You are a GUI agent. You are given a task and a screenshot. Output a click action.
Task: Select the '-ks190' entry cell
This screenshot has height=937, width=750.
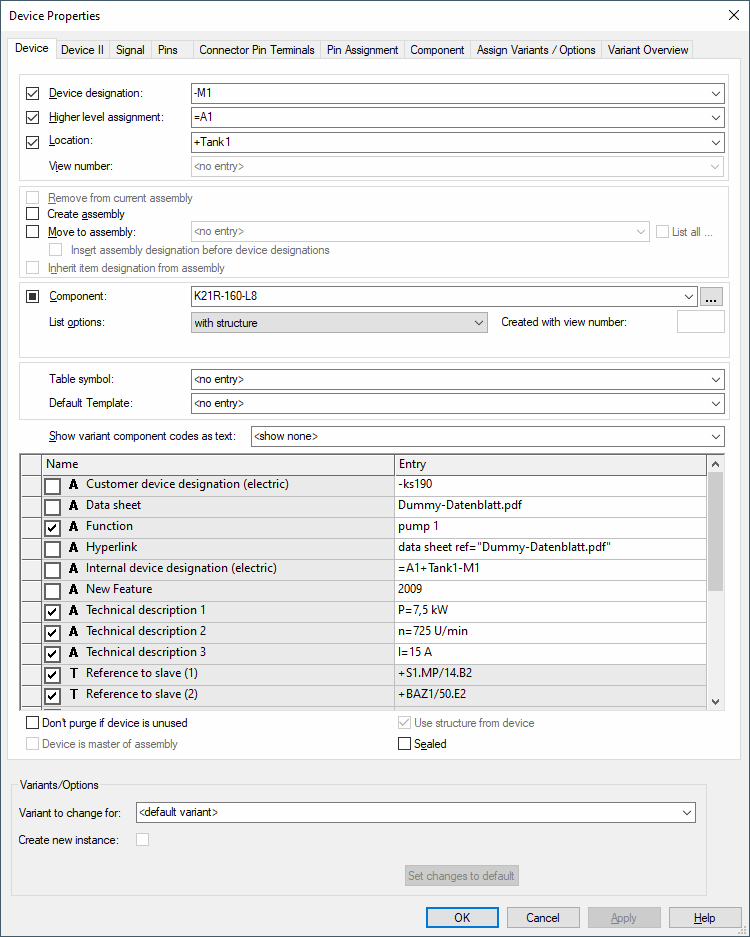[x=550, y=485]
